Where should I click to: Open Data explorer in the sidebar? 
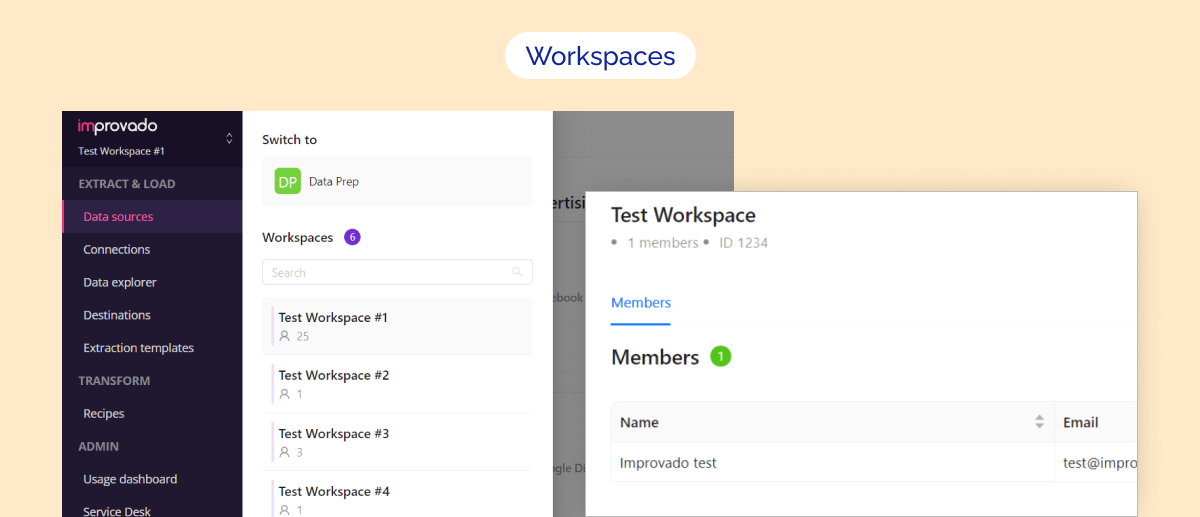[x=120, y=282]
